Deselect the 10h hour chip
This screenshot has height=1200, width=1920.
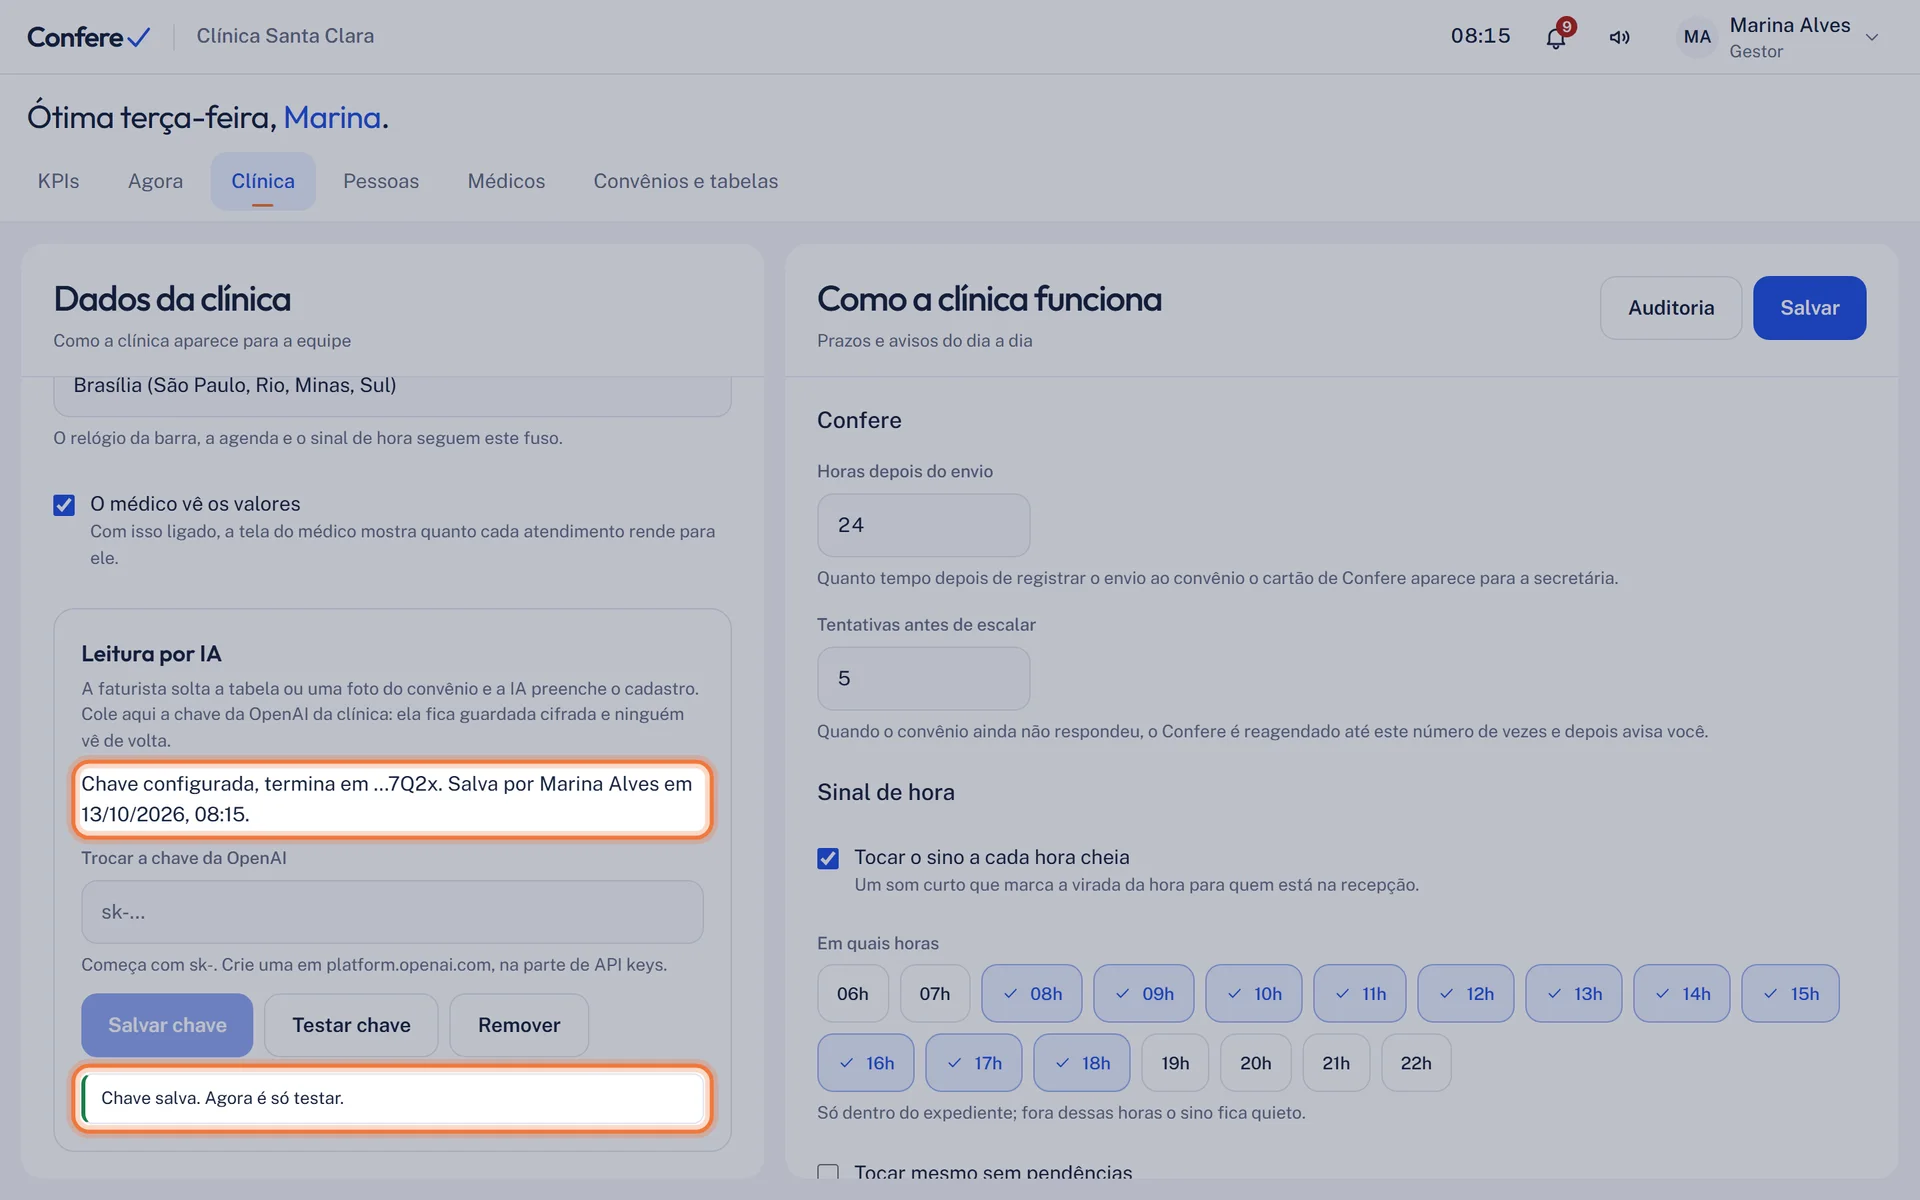(1254, 993)
